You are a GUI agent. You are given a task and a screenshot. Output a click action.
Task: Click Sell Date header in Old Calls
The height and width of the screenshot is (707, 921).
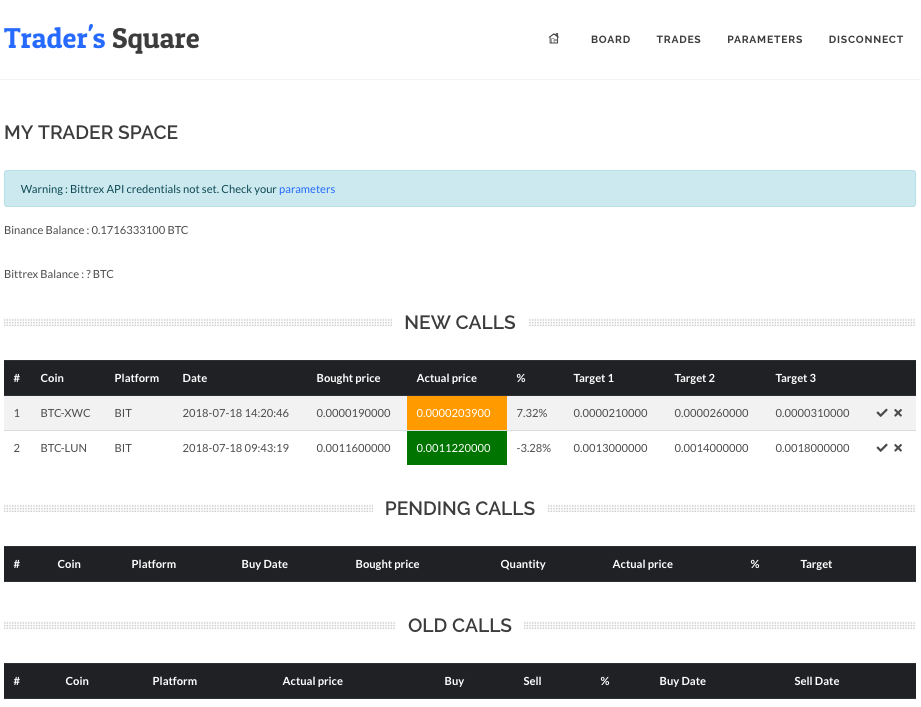click(x=816, y=681)
